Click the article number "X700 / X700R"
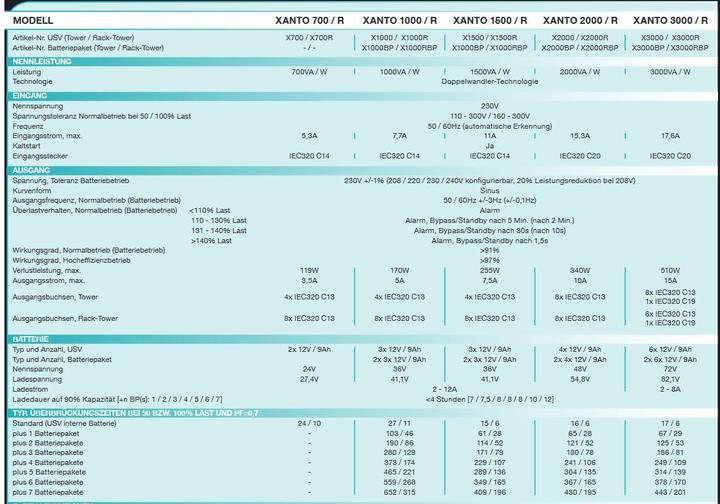The image size is (720, 504). tap(309, 38)
